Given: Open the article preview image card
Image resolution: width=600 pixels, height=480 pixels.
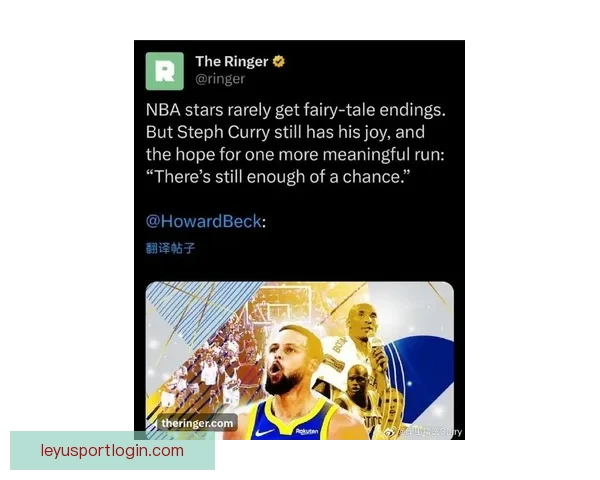Looking at the screenshot, I should 300,361.
